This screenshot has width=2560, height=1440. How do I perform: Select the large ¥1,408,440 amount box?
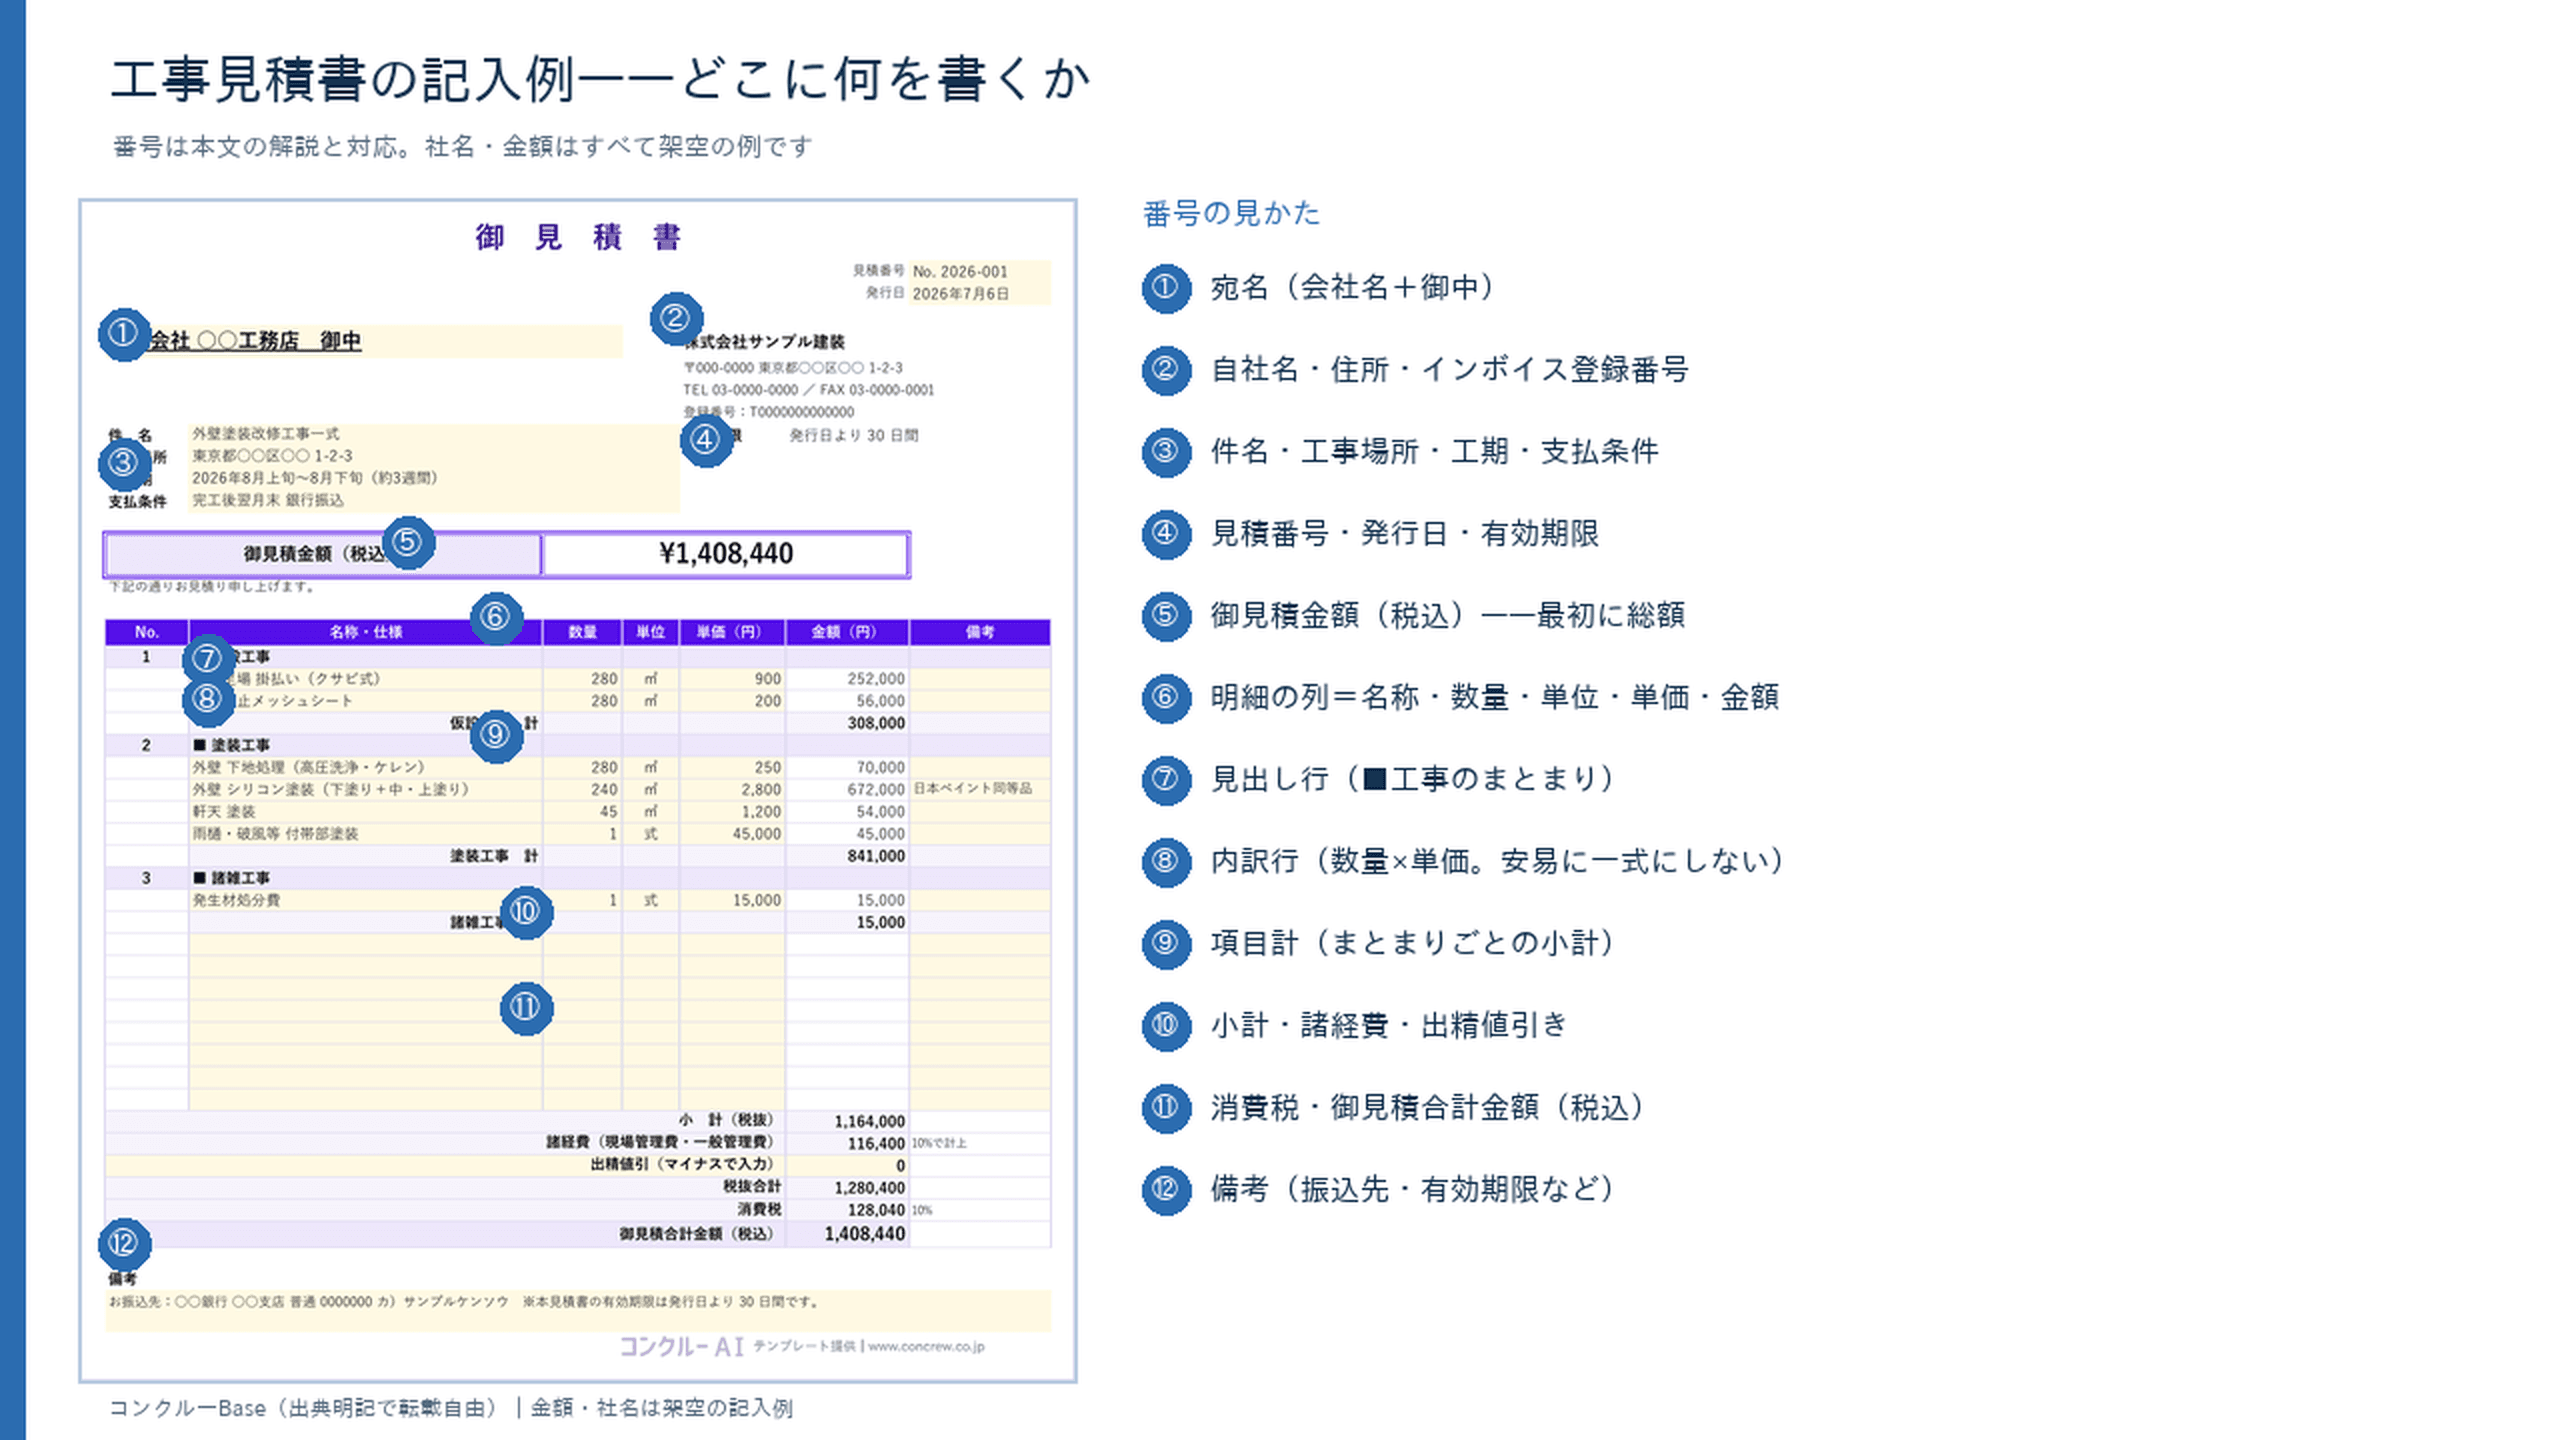[x=726, y=554]
